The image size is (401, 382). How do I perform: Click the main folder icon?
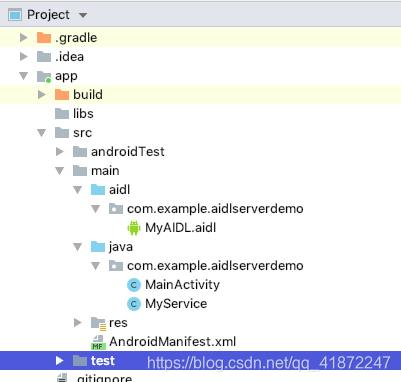80,171
